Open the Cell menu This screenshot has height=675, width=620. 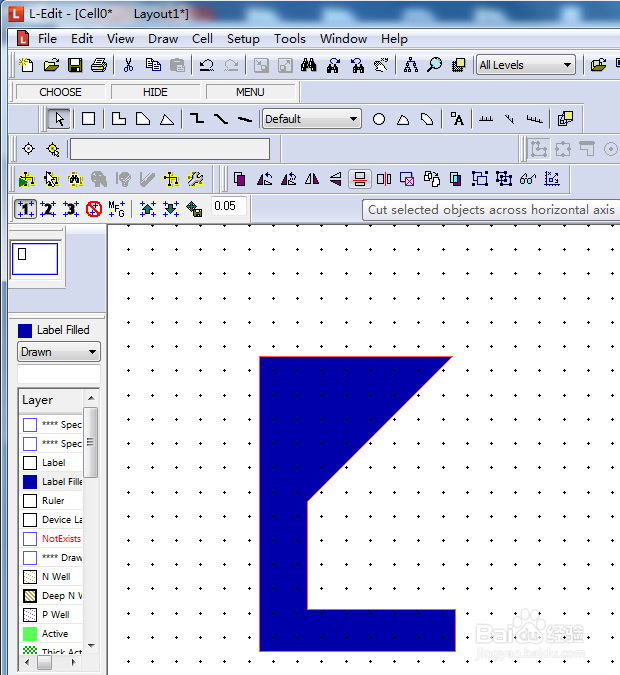click(x=202, y=39)
